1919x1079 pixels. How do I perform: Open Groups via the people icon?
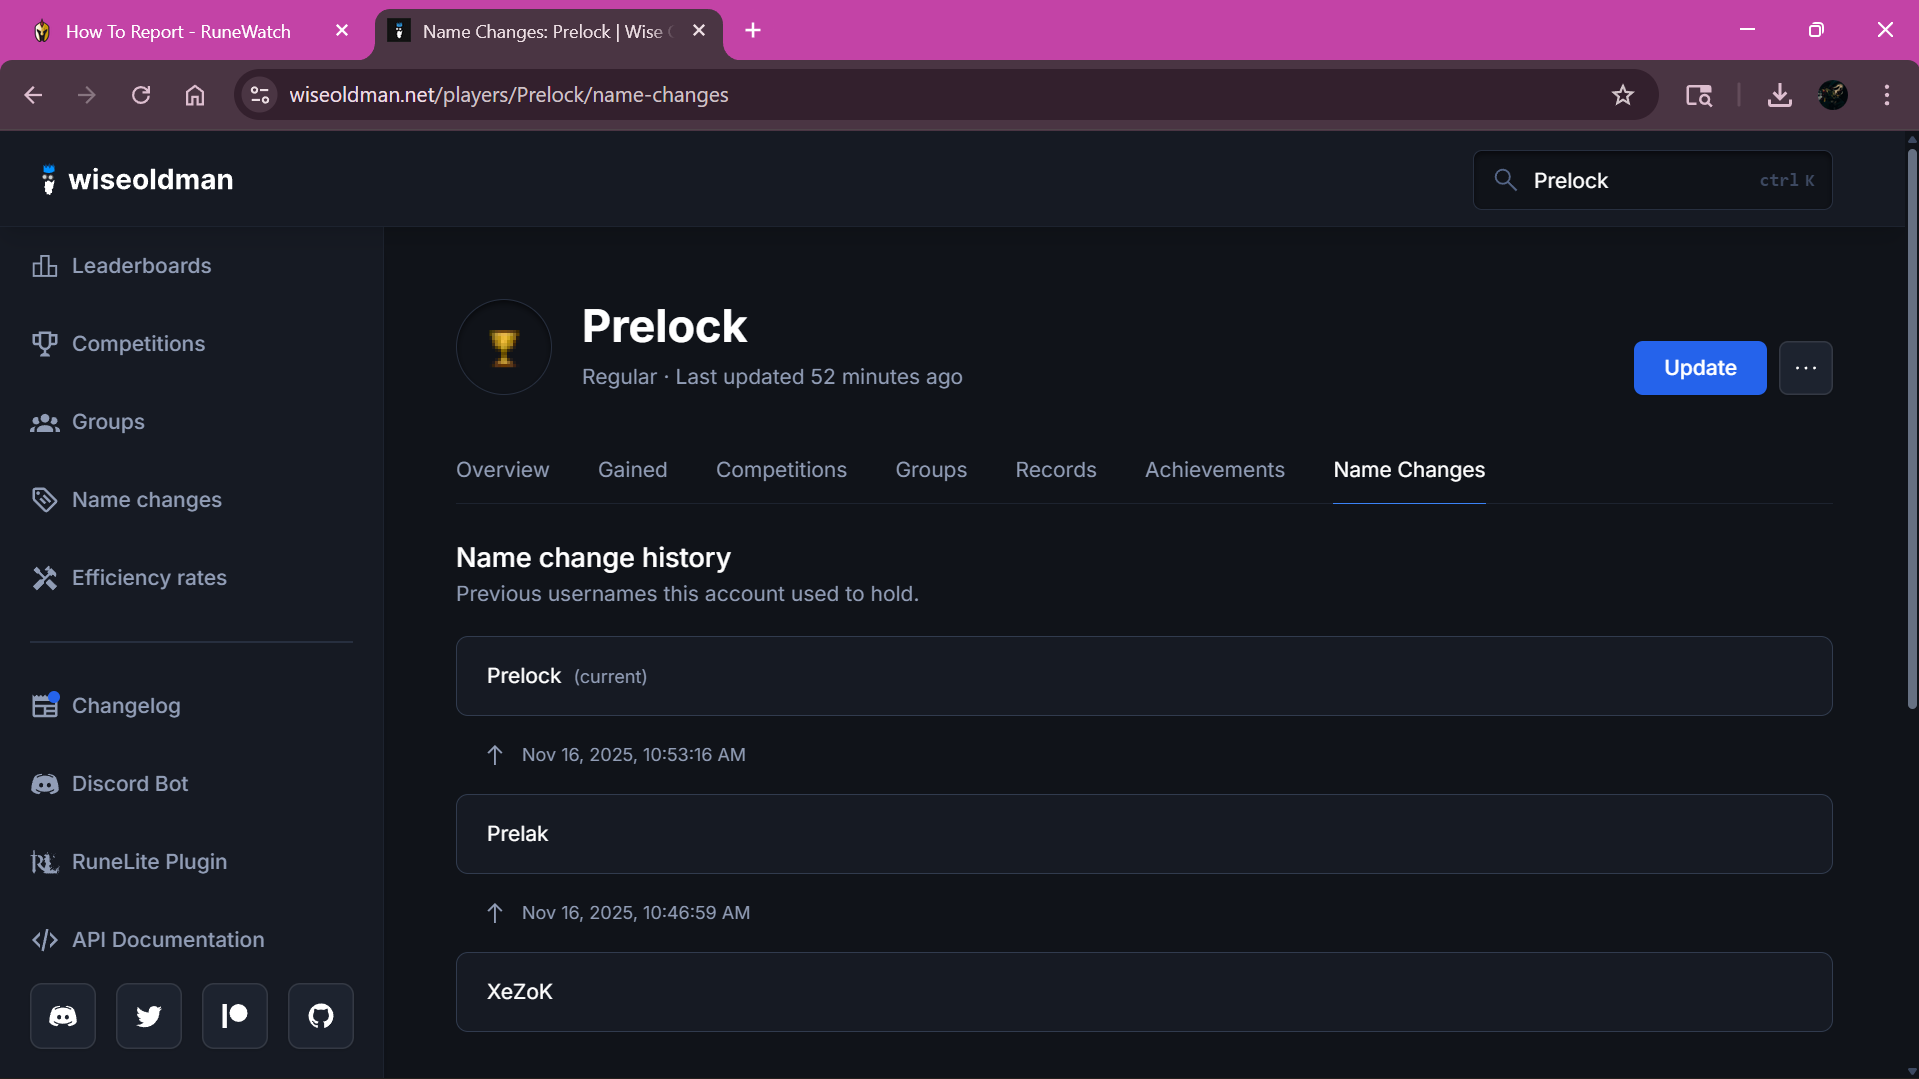pyautogui.click(x=44, y=421)
